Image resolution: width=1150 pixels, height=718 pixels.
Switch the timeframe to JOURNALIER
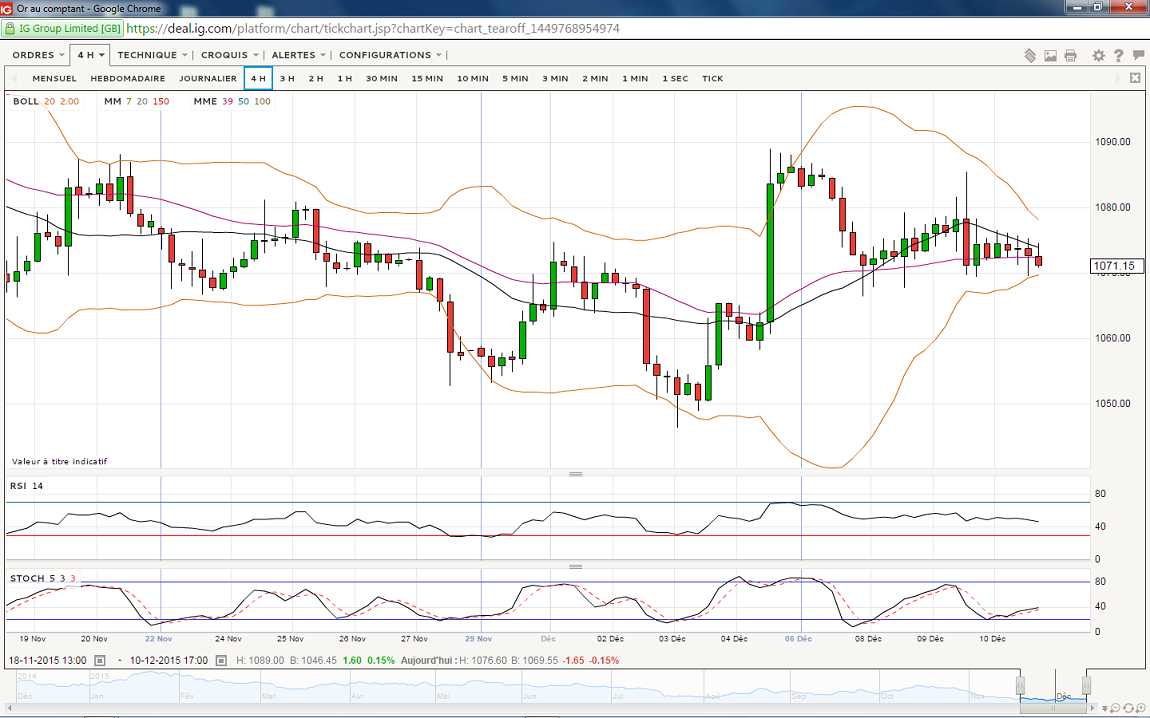[x=208, y=78]
